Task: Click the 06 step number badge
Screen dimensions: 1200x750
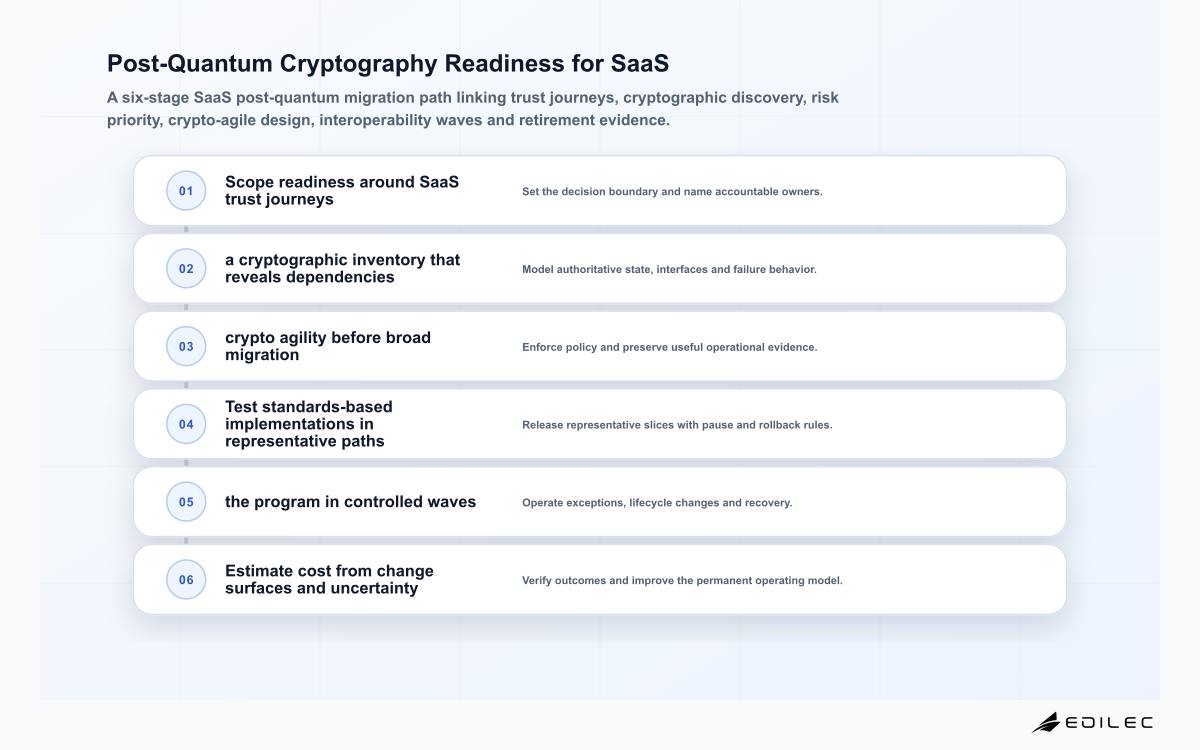Action: click(186, 580)
